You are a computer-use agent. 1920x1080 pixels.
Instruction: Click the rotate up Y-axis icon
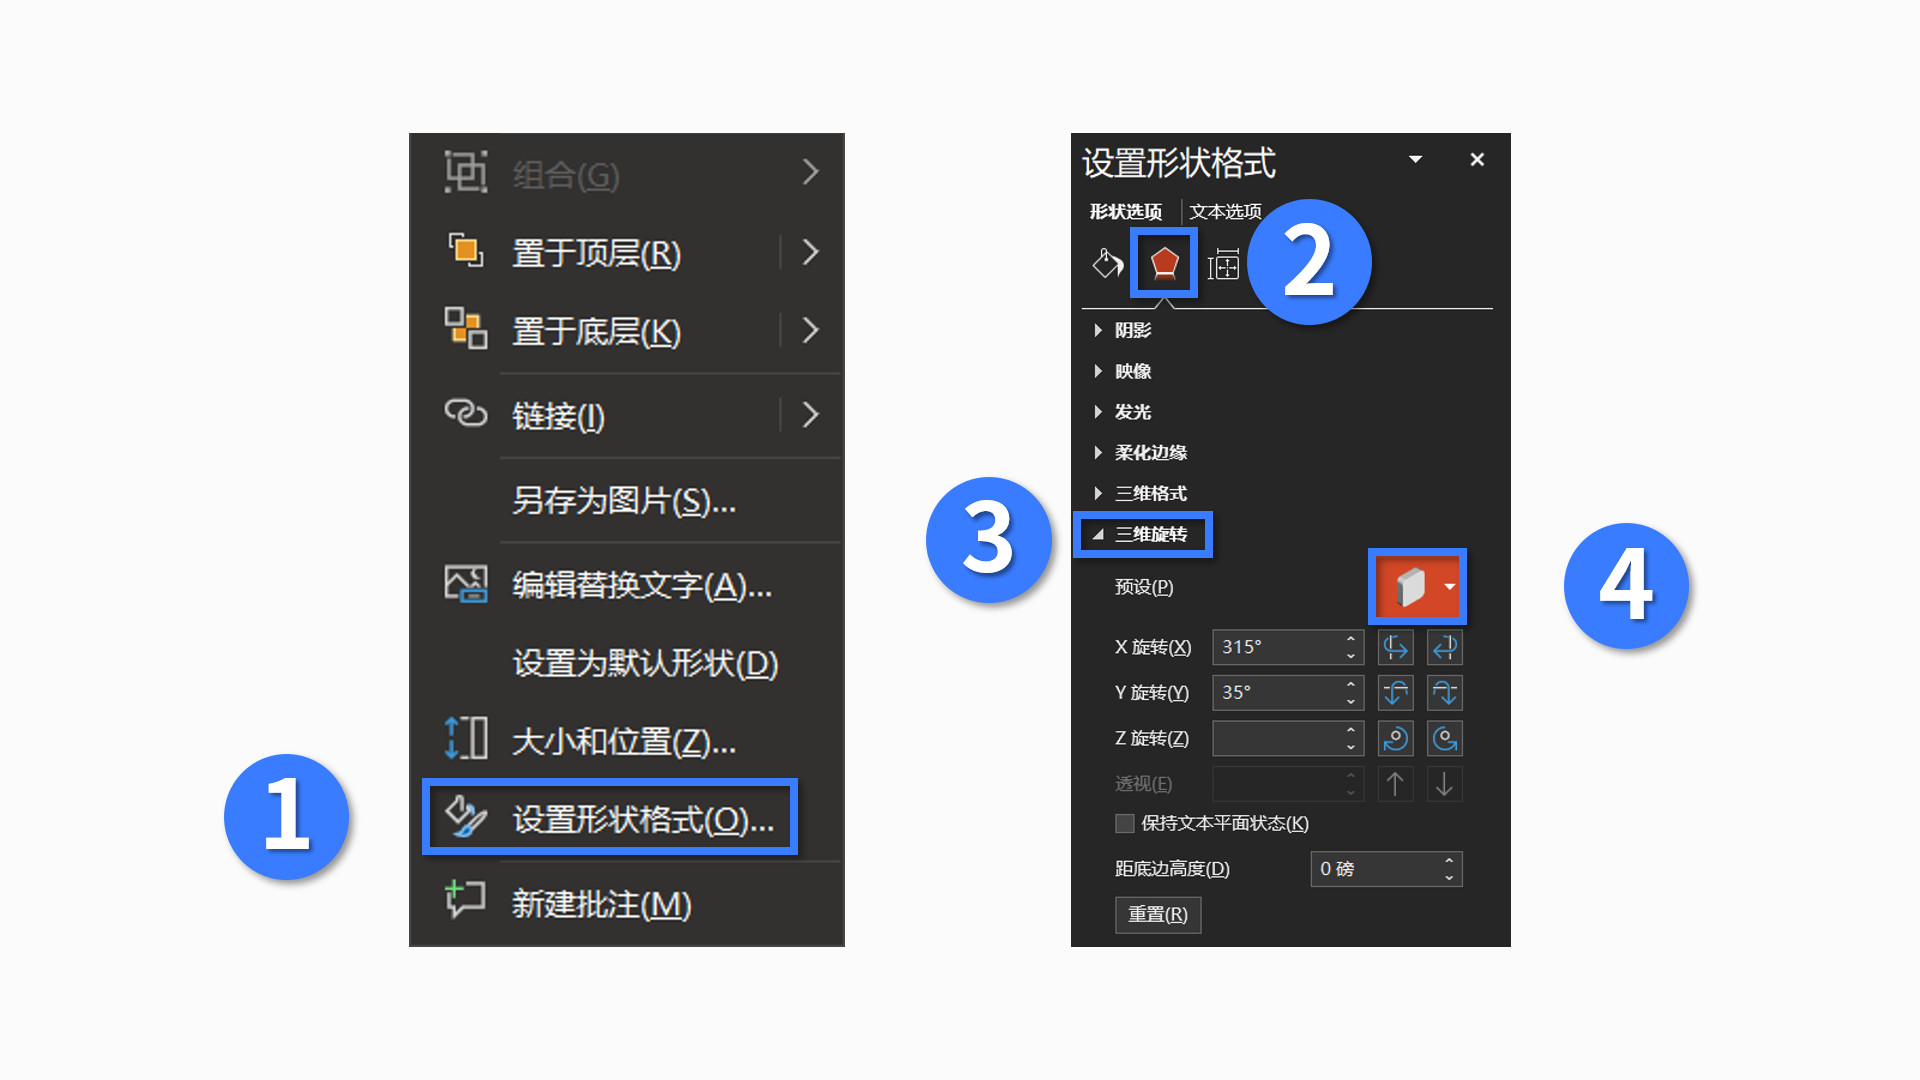click(x=1396, y=693)
